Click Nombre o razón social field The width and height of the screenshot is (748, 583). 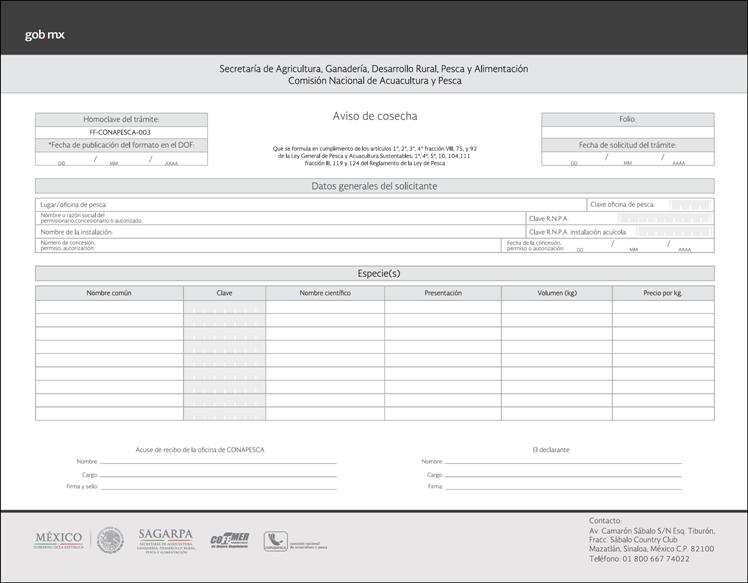coord(280,218)
